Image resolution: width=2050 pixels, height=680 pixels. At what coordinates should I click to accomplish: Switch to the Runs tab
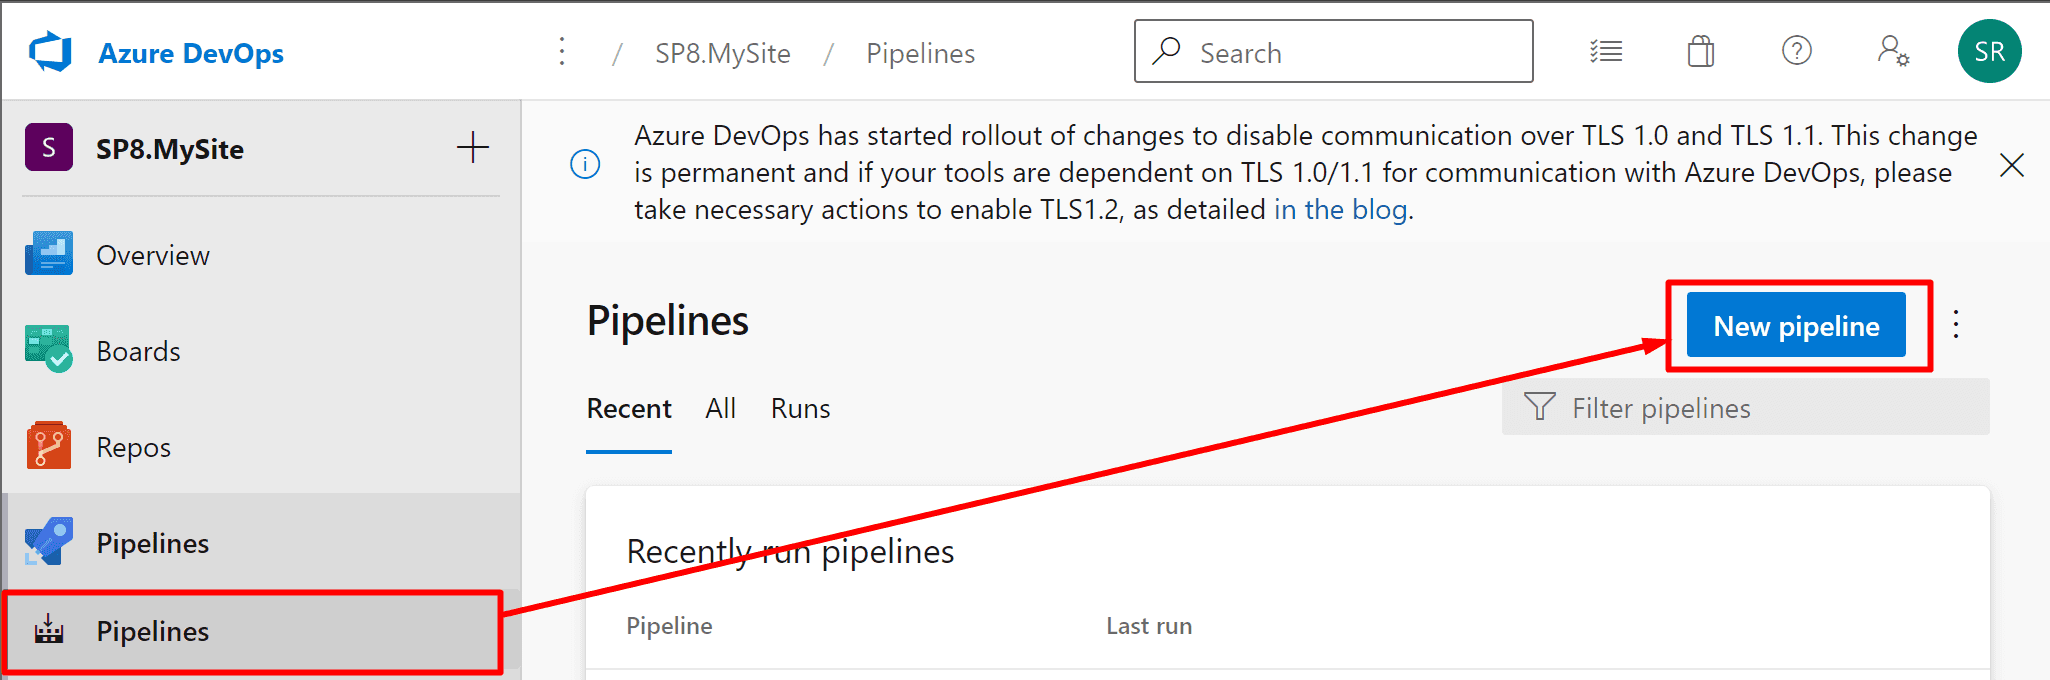tap(800, 409)
